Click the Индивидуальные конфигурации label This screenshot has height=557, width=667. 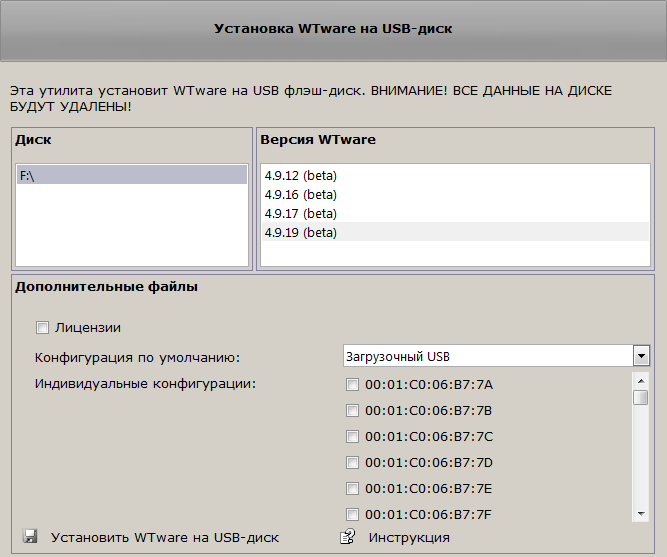145,384
